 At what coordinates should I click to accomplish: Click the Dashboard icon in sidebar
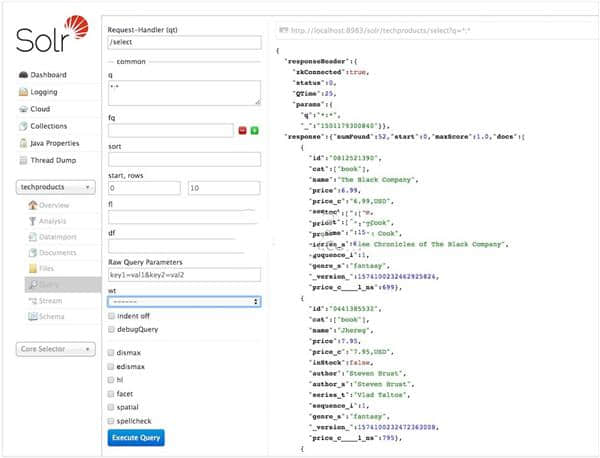coord(22,75)
